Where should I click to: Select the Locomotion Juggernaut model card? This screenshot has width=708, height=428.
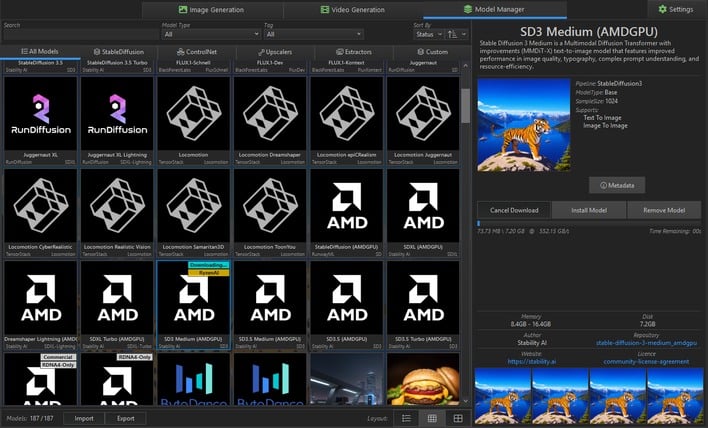click(x=423, y=121)
